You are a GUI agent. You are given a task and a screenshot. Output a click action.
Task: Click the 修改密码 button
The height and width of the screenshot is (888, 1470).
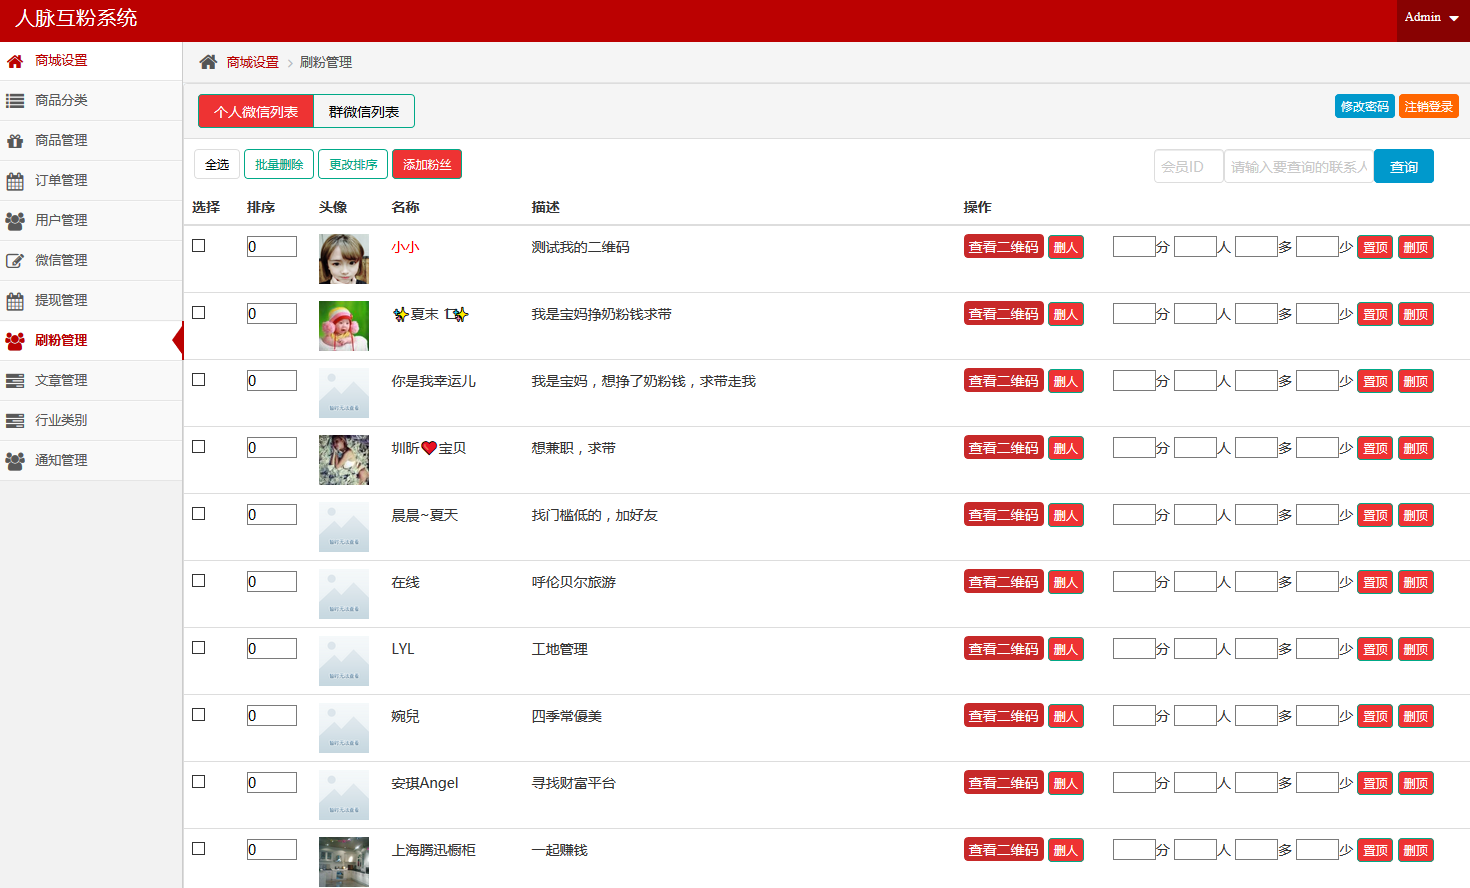point(1364,106)
